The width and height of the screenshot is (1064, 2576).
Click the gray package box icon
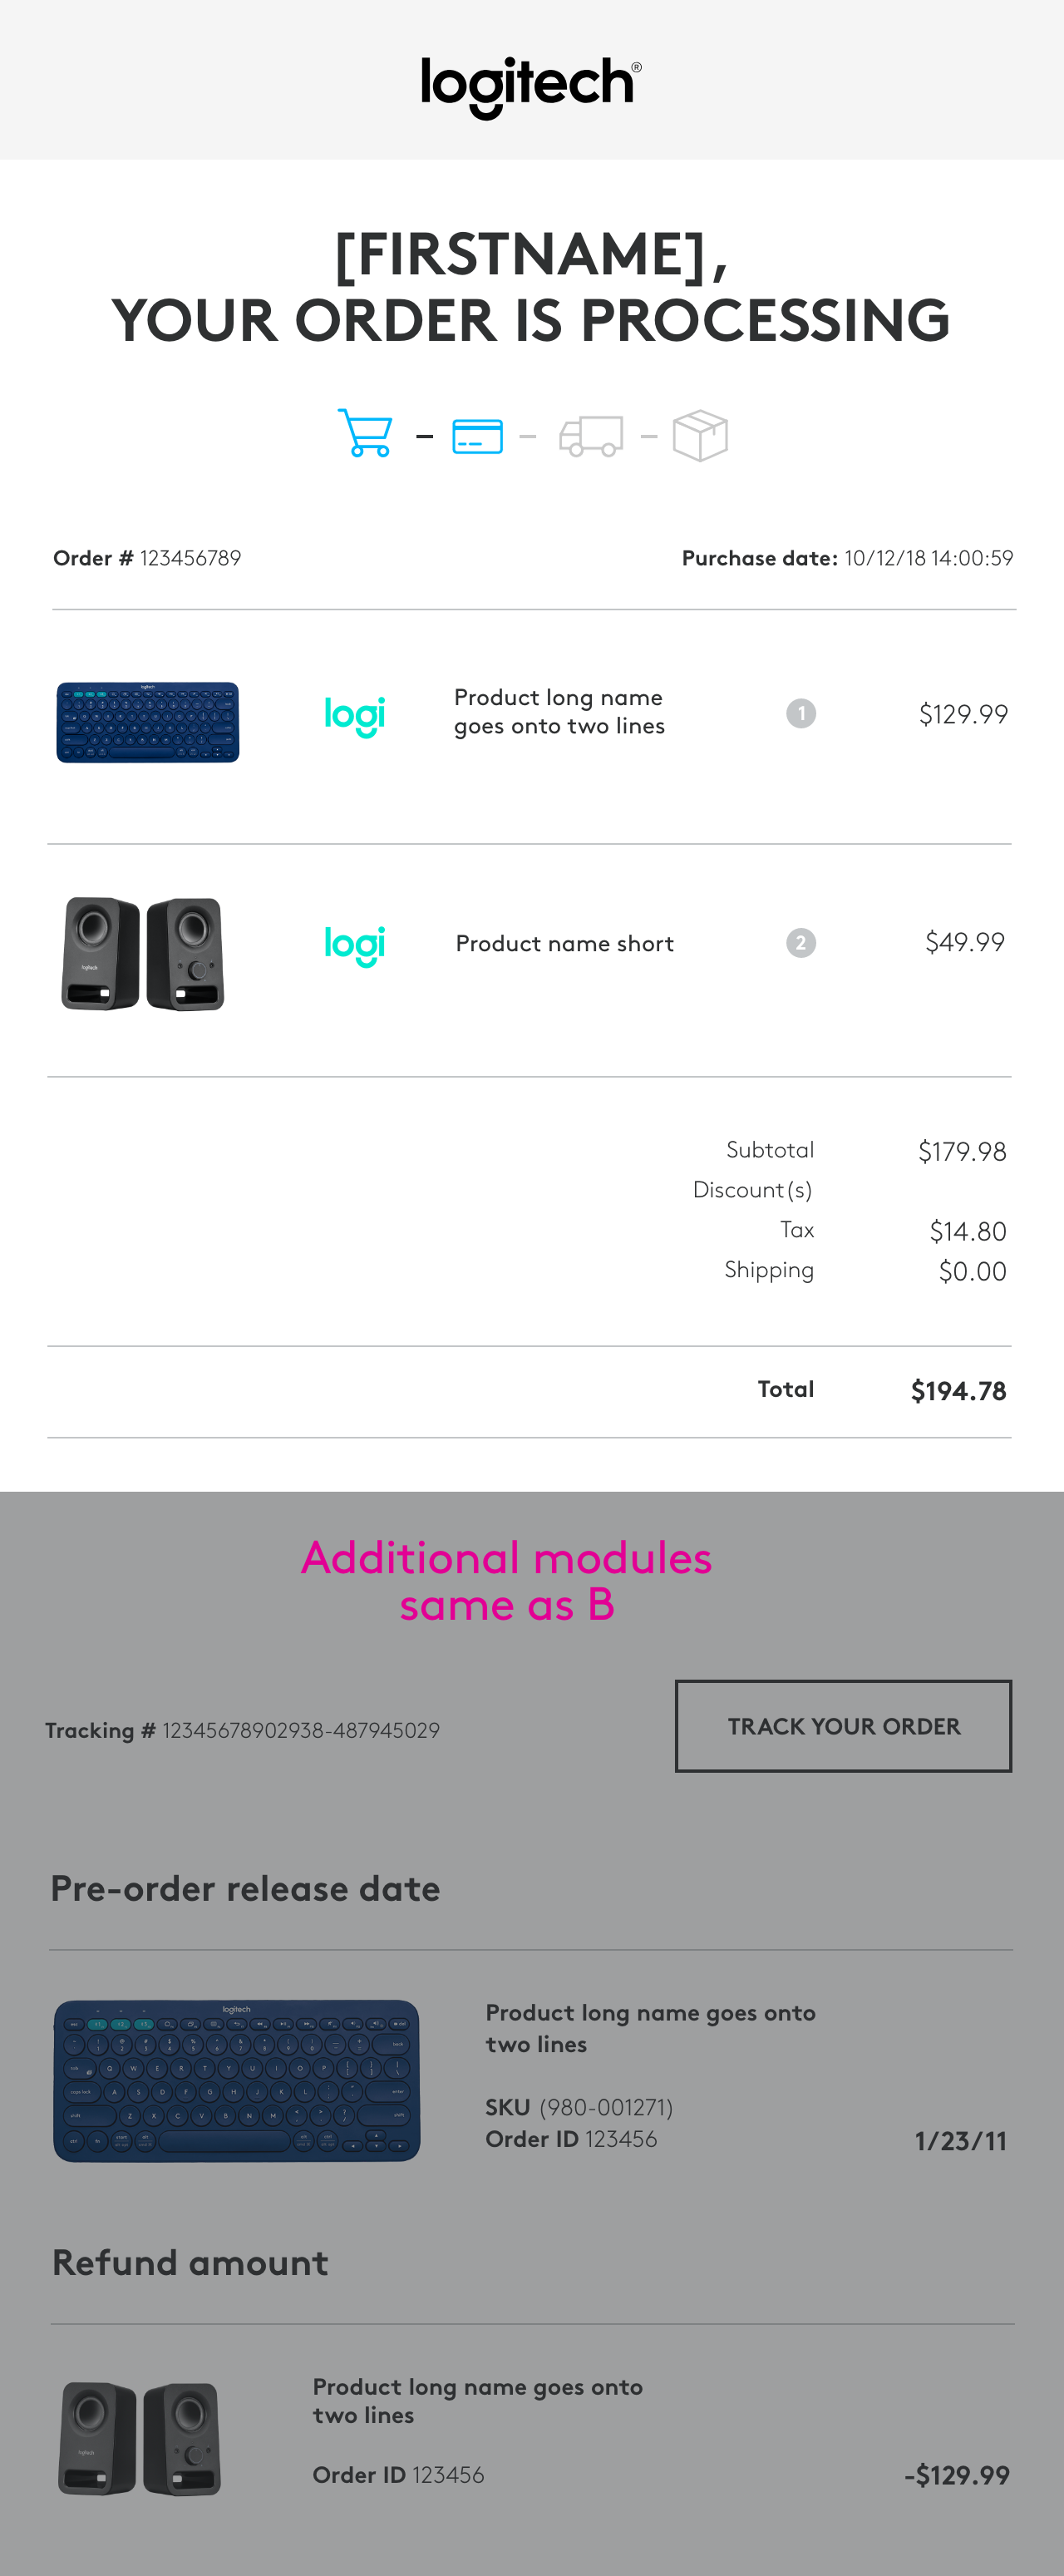coord(700,435)
